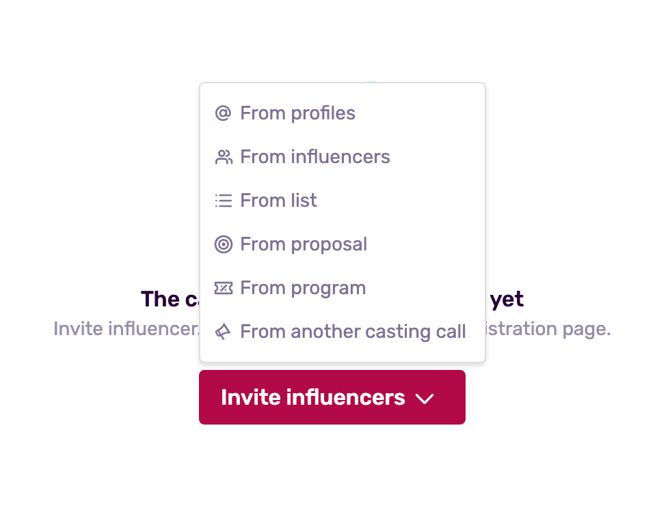Pick the "From list" menu entry
Viewport: 670px width, 516px height.
point(278,201)
